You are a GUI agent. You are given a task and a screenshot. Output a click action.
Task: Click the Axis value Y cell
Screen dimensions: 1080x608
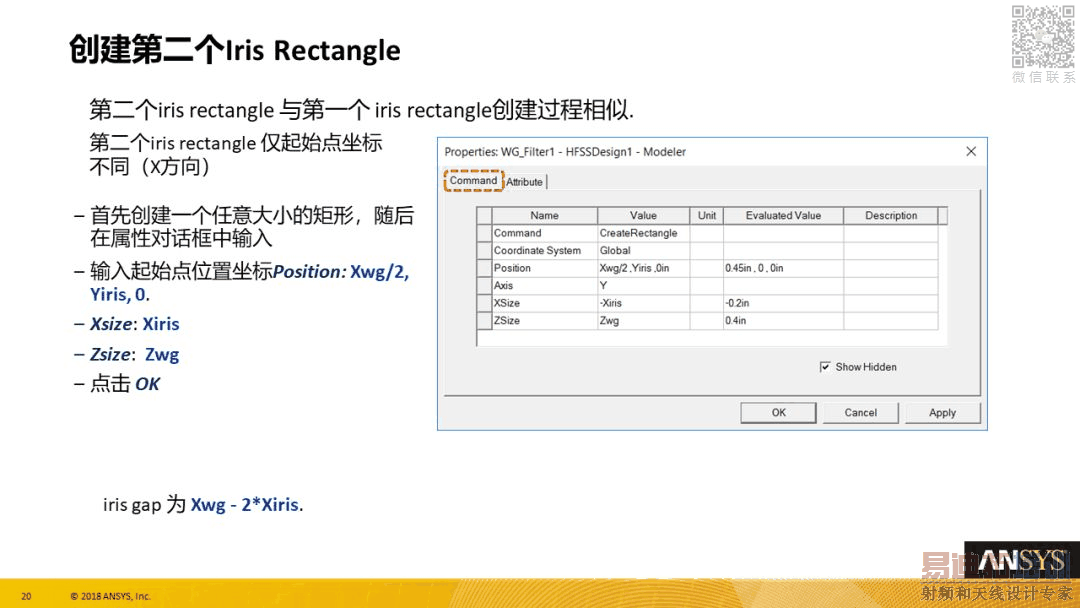point(643,285)
